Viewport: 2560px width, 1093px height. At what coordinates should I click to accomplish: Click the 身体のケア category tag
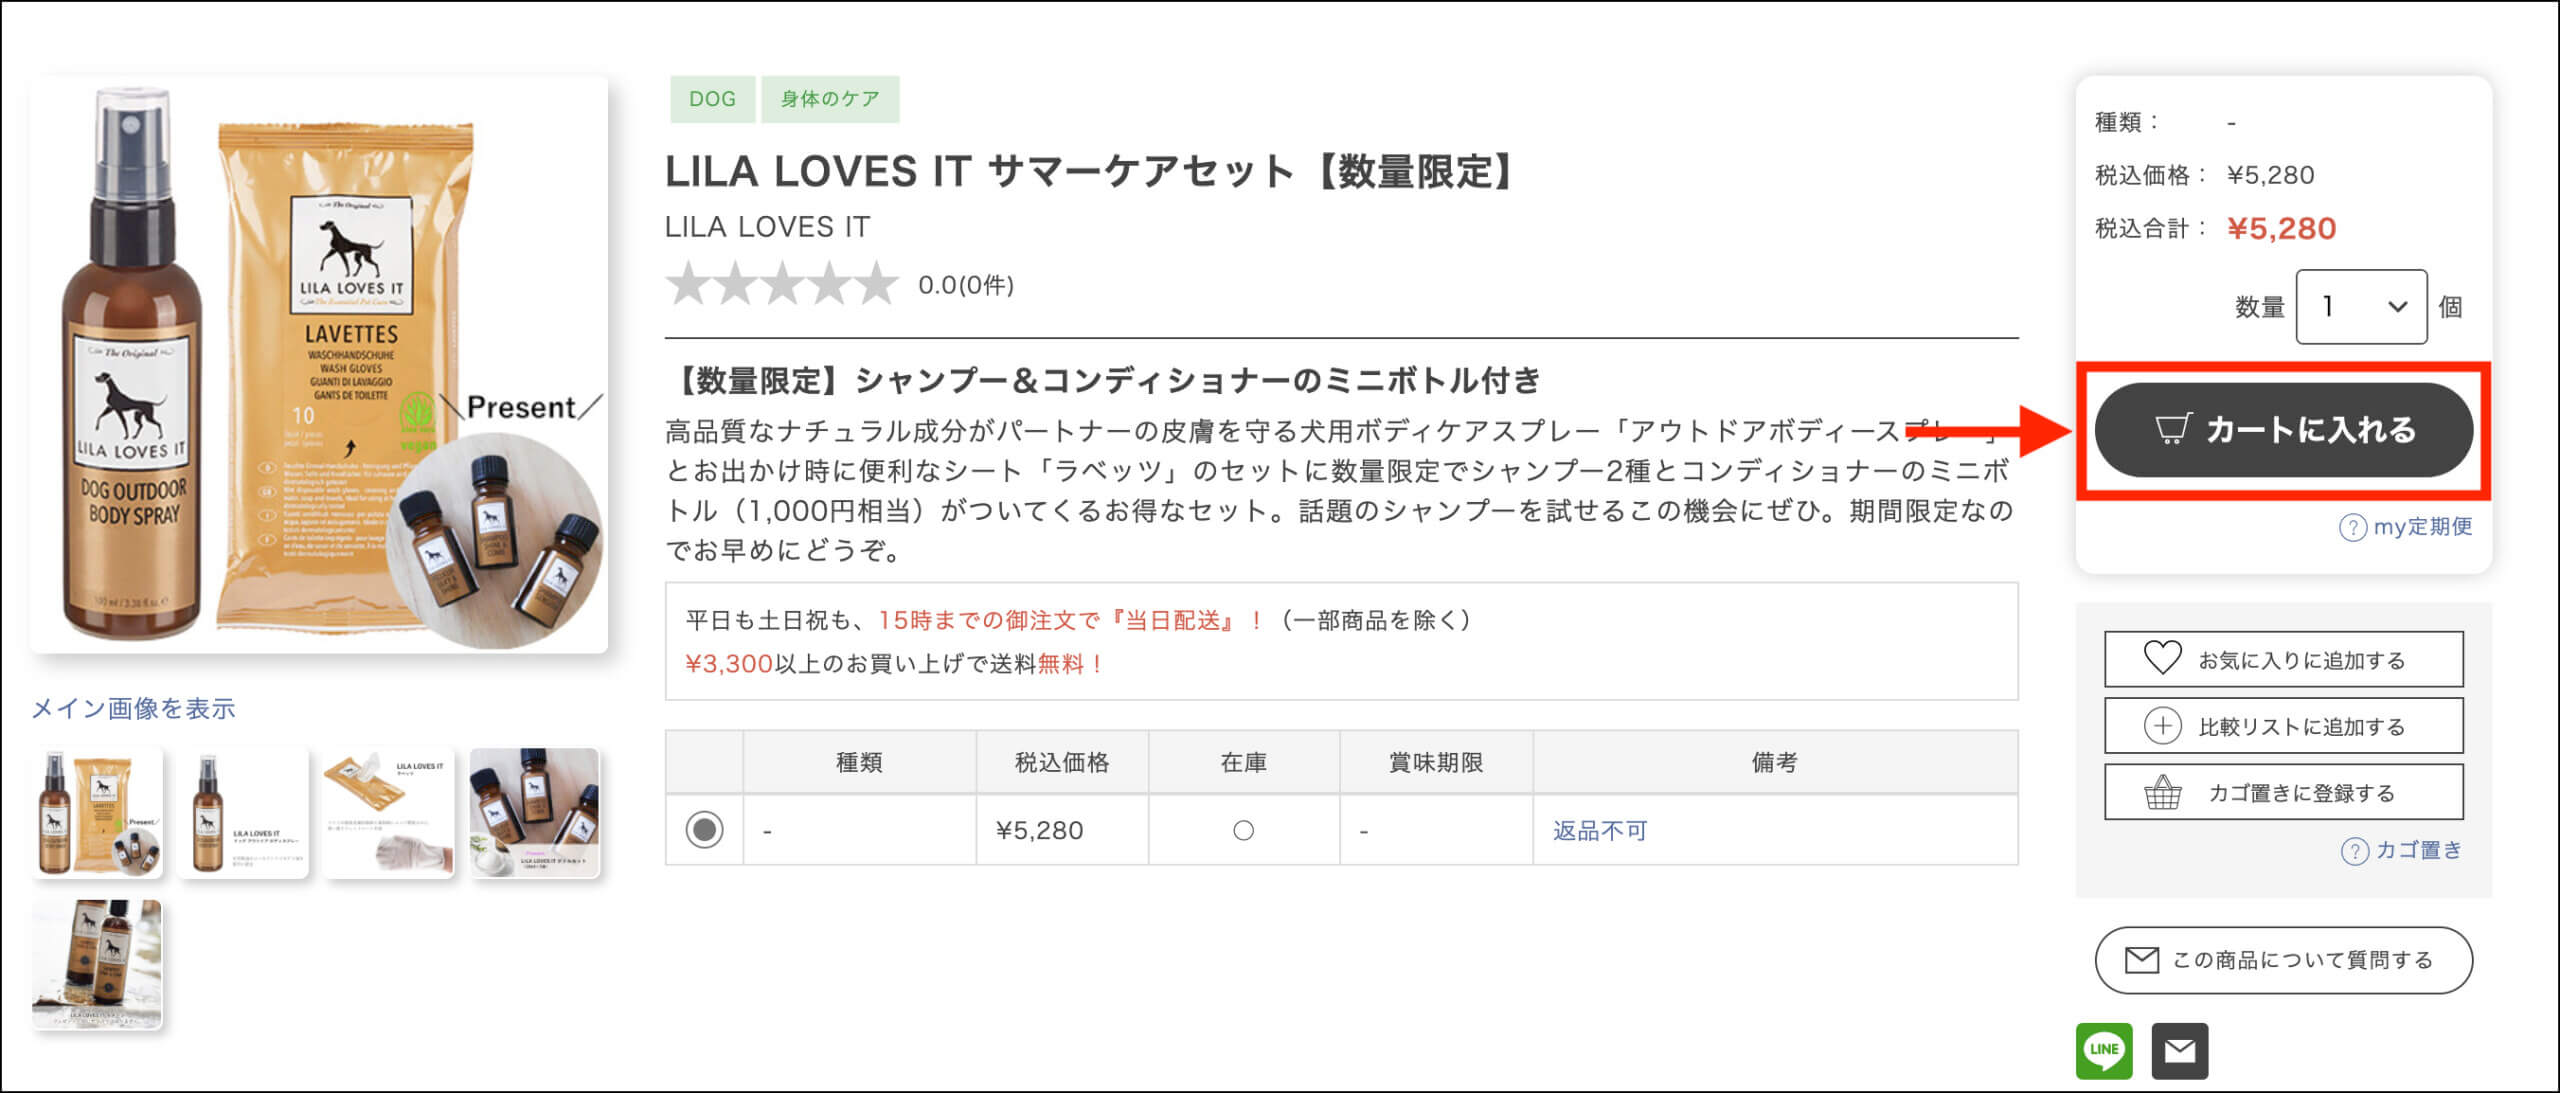point(830,99)
